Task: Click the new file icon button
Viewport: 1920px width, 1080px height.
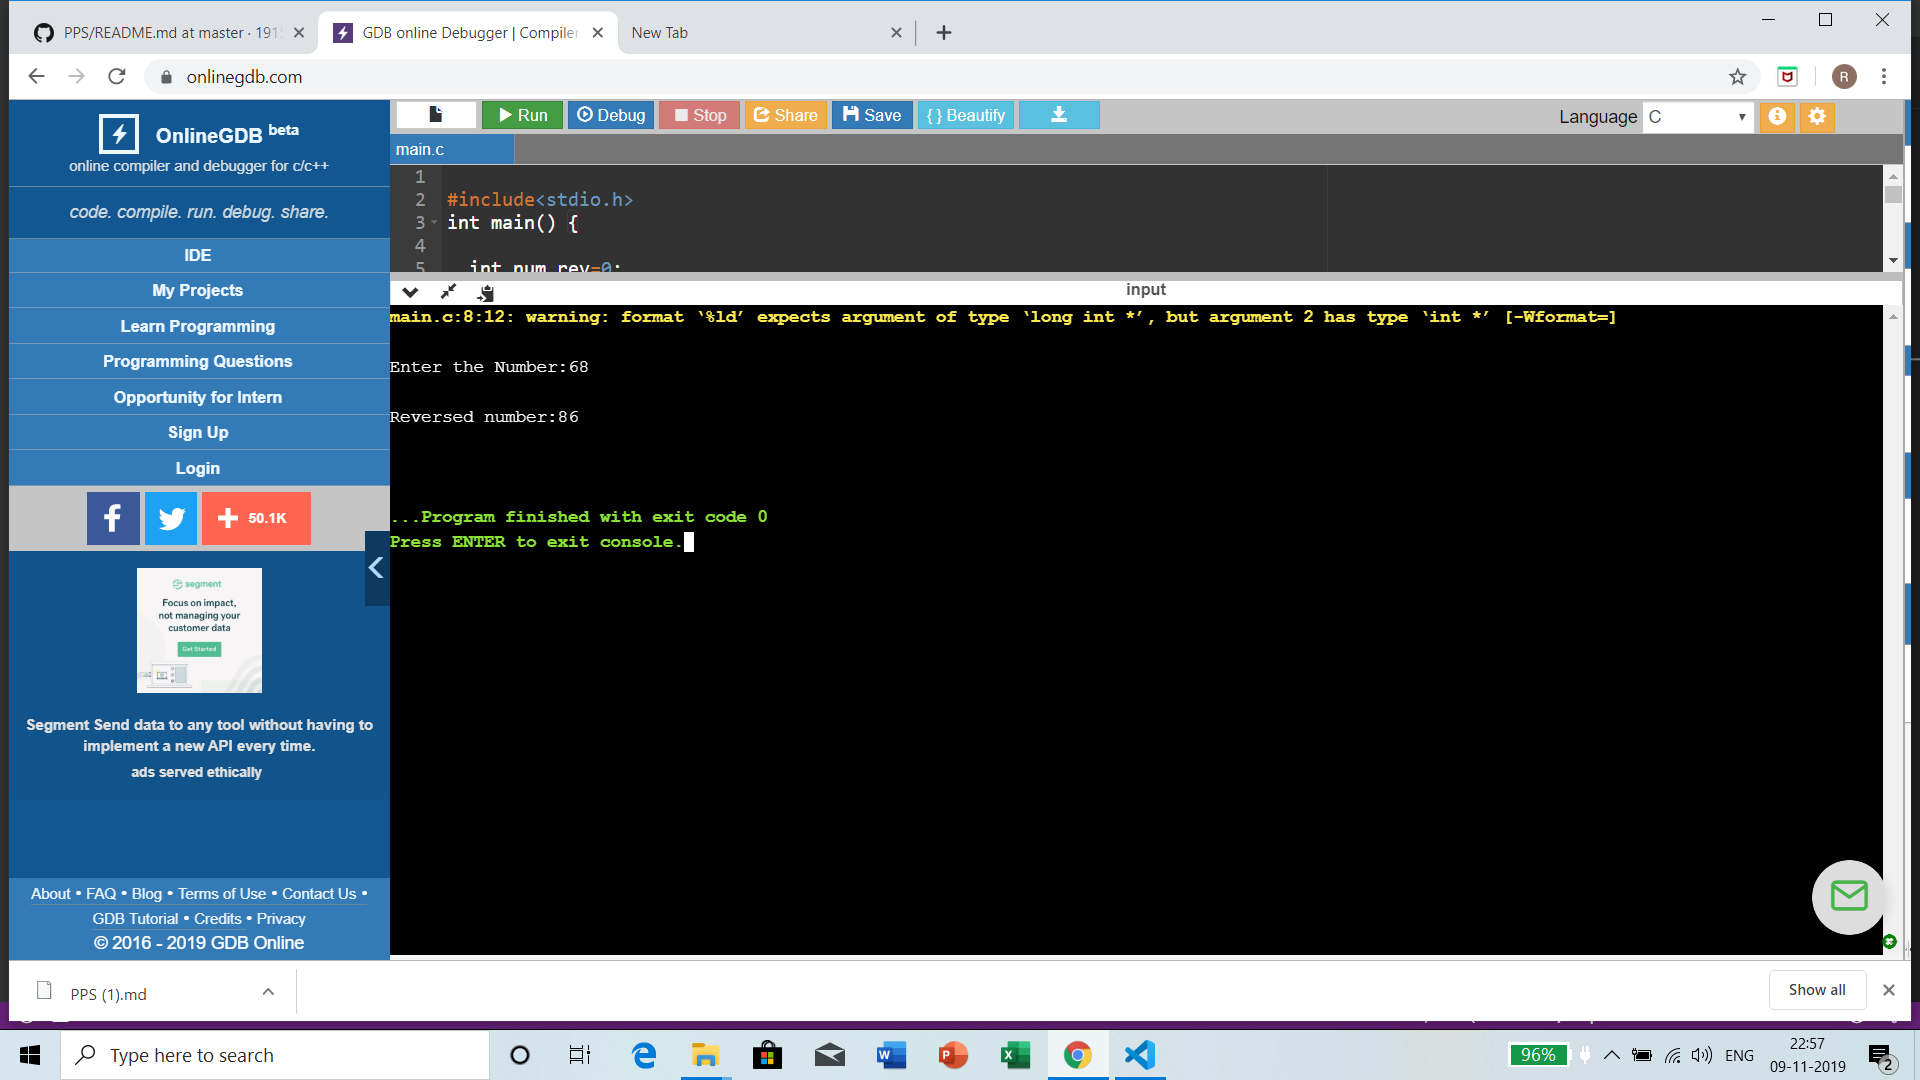Action: [x=436, y=115]
